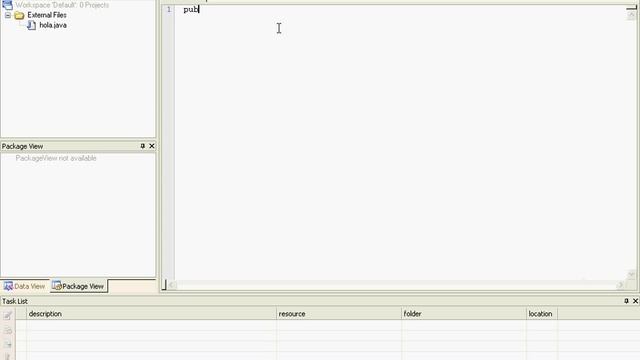Click the editor vertical scrollbar up arrow

[x=631, y=15]
